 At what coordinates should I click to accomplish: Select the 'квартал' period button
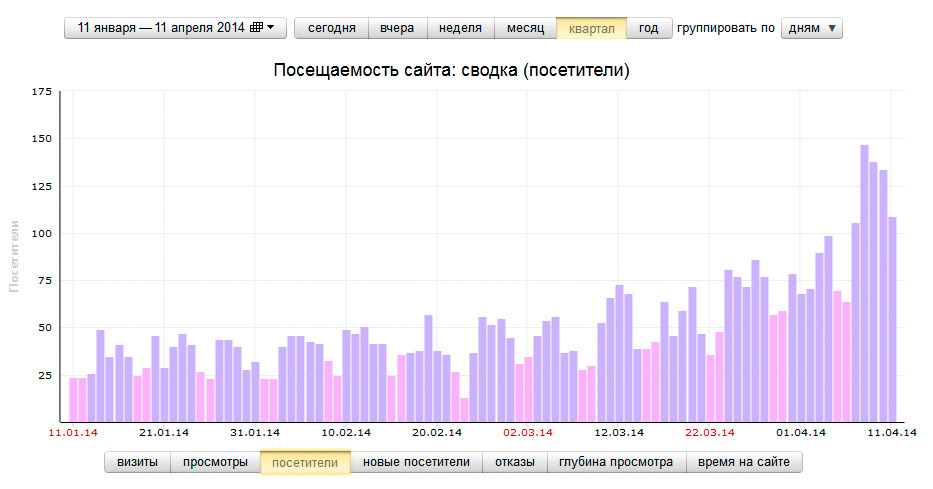pyautogui.click(x=591, y=28)
